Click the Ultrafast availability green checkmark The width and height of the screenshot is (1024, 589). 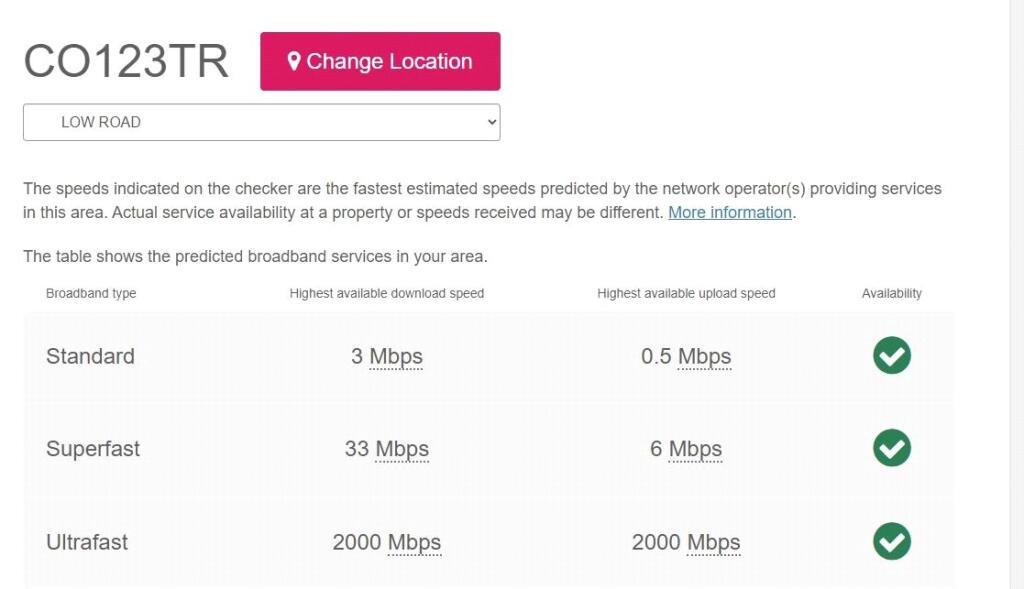tap(891, 542)
